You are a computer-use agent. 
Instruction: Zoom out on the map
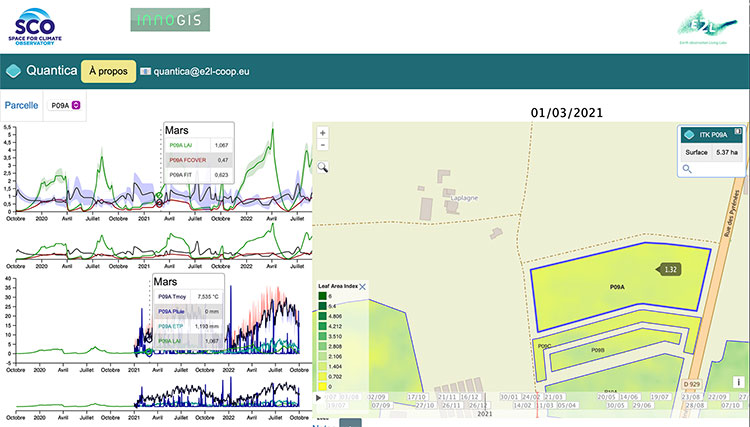coord(323,147)
